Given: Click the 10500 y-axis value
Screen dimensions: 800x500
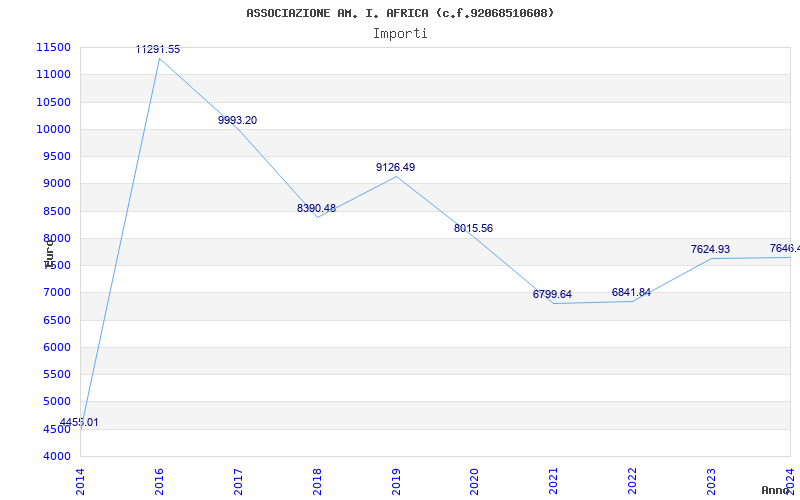Looking at the screenshot, I should (x=53, y=102).
